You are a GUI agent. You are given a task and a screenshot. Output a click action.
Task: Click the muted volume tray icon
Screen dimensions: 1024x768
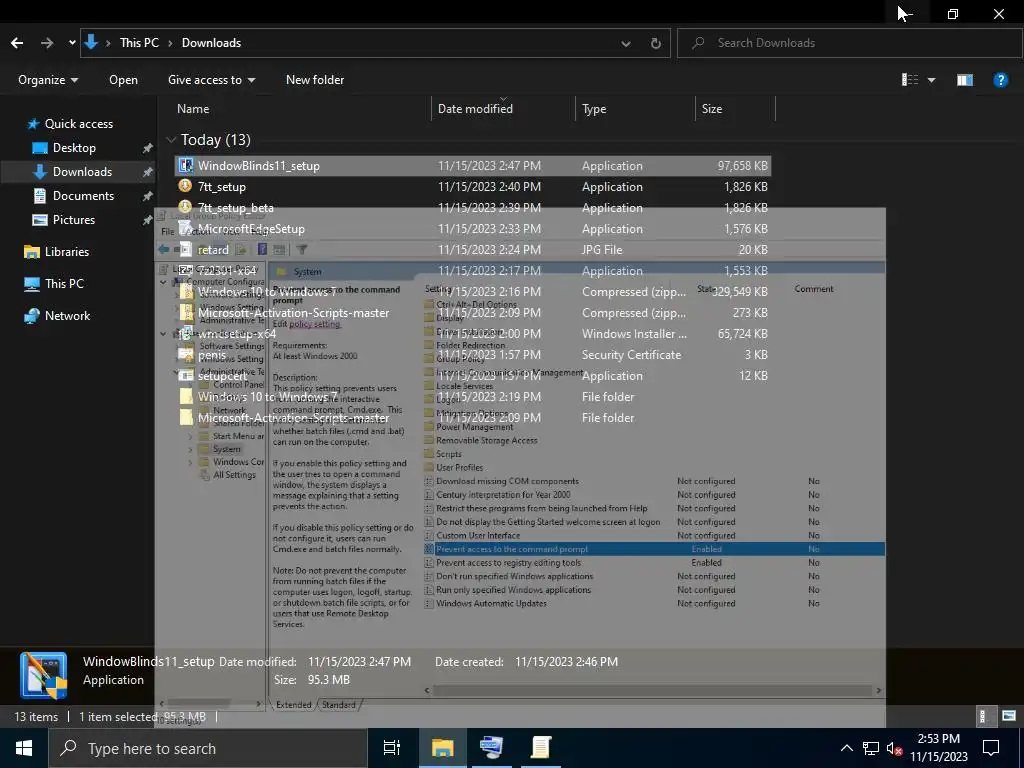[895, 748]
